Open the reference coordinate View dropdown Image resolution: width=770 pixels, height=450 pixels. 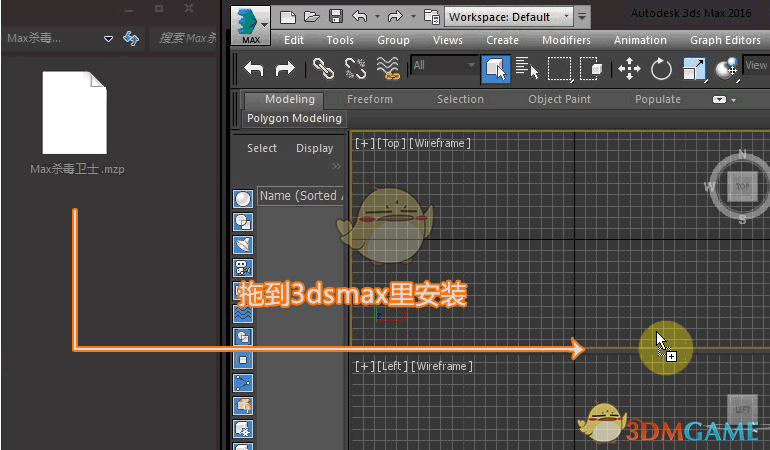point(756,65)
